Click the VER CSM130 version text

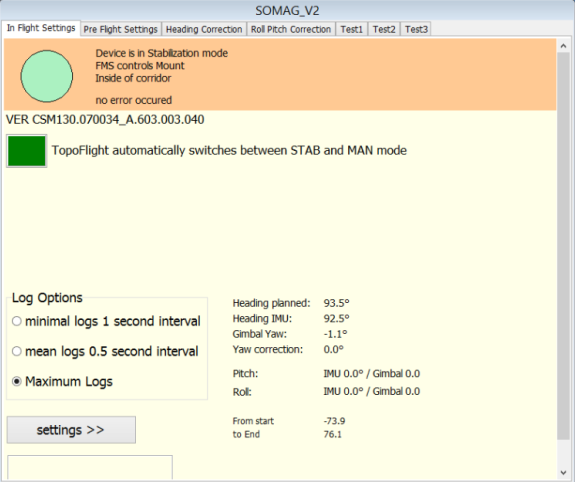105,120
